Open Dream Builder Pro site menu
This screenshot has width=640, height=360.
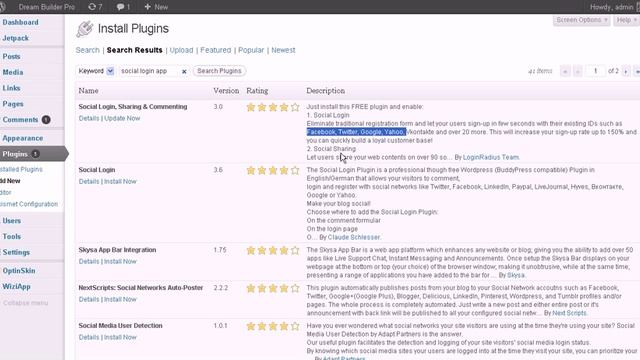[47, 7]
